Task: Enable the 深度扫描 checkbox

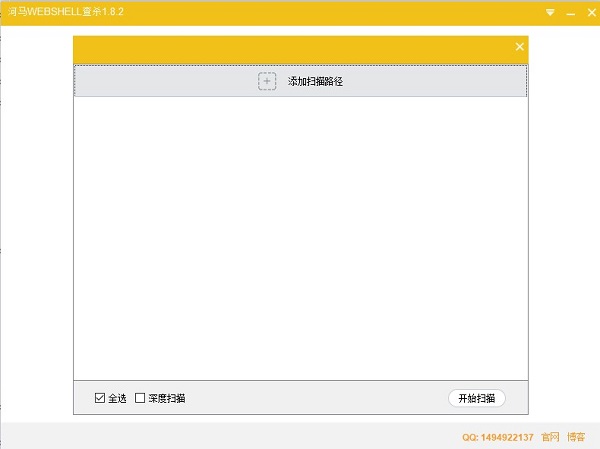Action: (x=140, y=398)
